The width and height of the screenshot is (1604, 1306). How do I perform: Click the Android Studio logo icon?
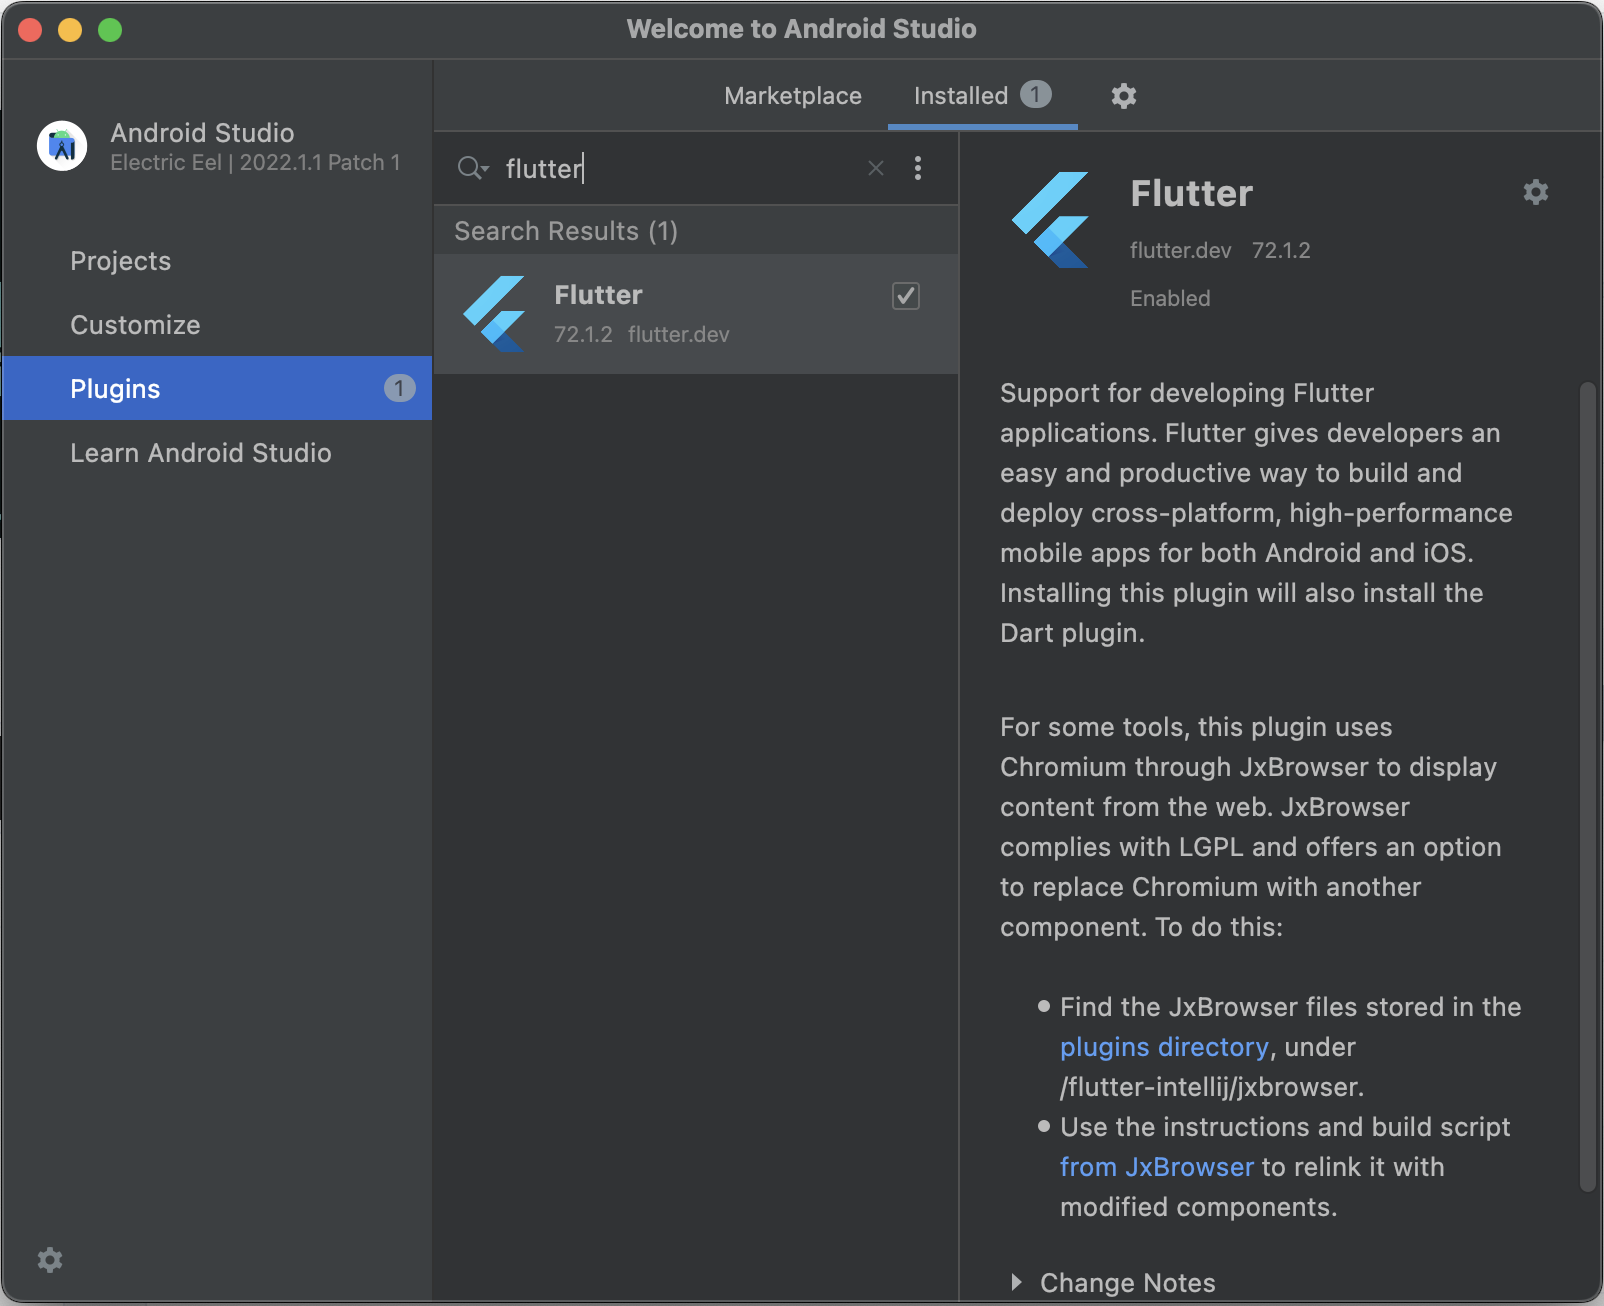click(x=62, y=146)
